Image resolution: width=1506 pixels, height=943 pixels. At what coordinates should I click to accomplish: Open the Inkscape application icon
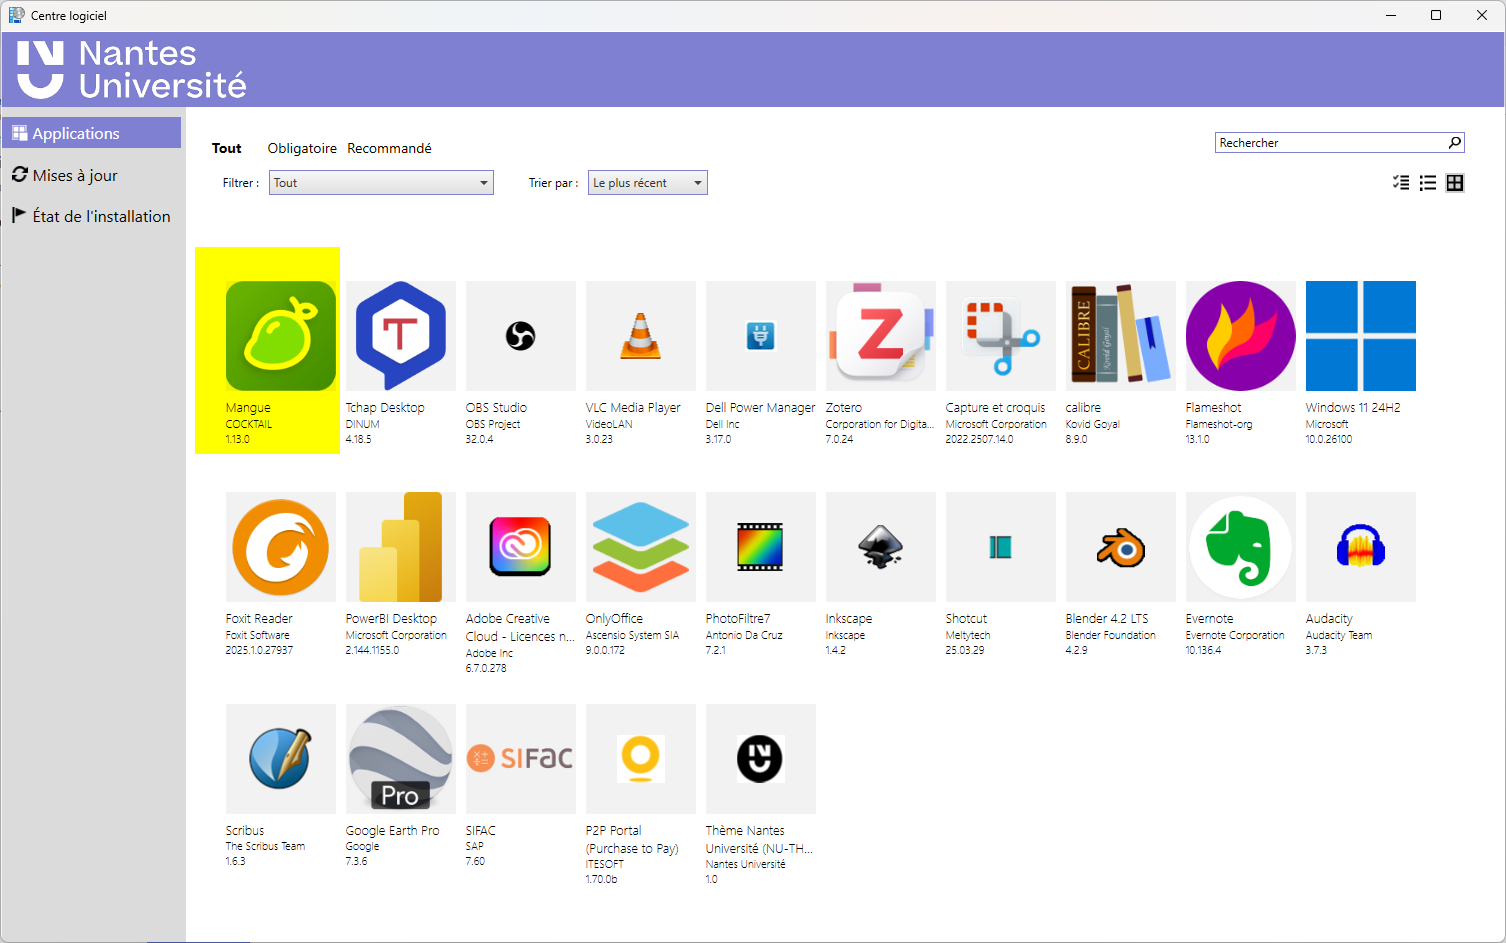[x=880, y=547]
